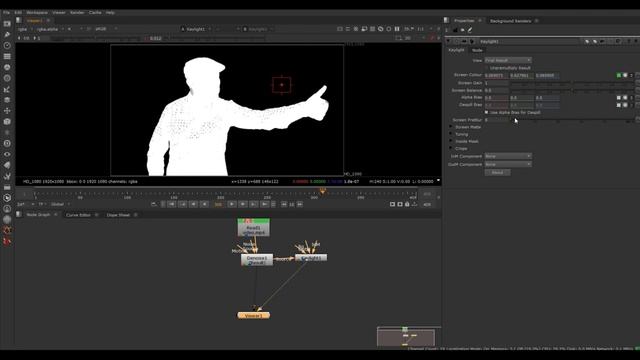Expand the Tuning group
Viewport: 640px width, 360px height.
451,134
